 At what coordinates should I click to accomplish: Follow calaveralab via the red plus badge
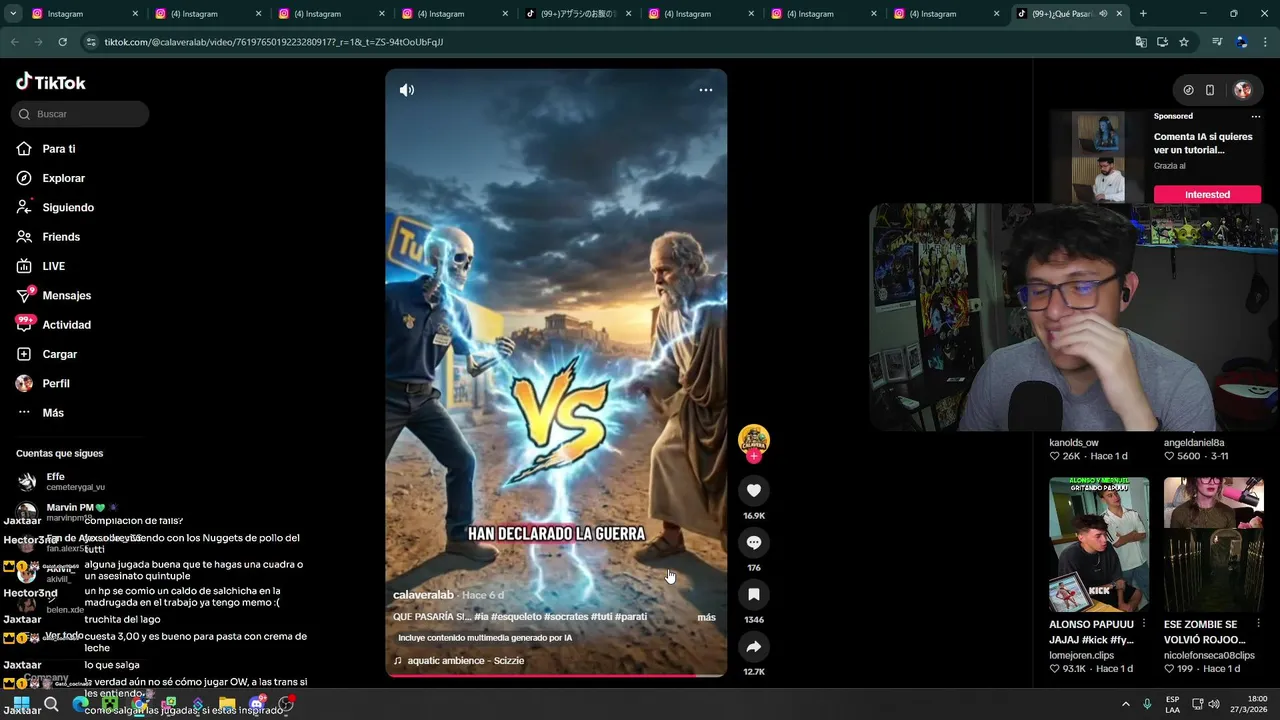754,456
